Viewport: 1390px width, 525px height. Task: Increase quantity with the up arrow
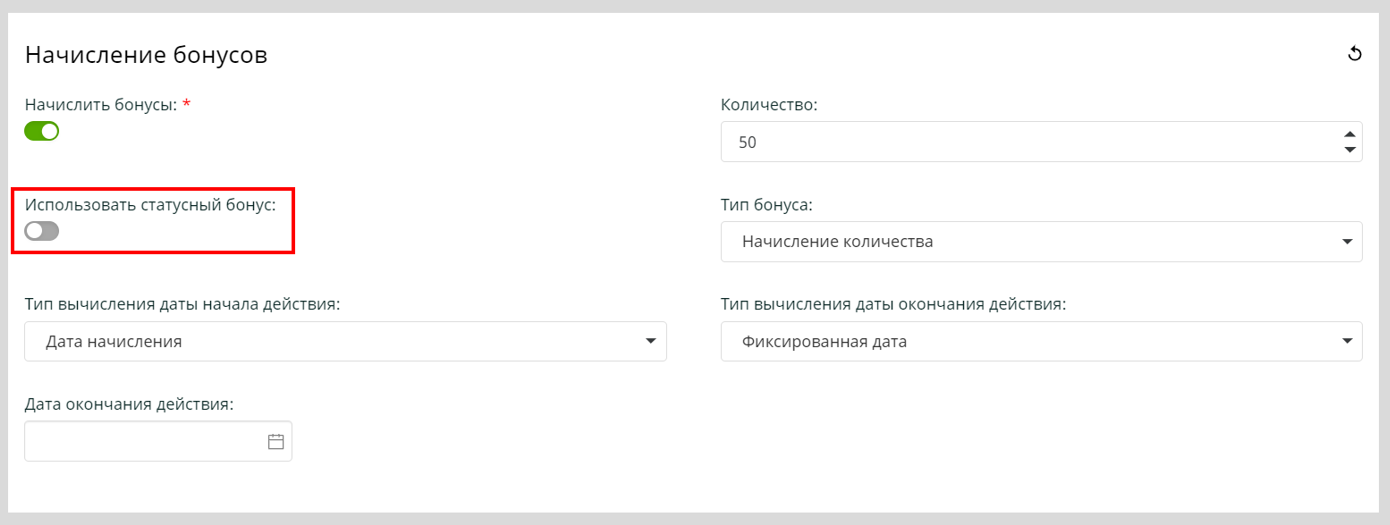pyautogui.click(x=1349, y=134)
